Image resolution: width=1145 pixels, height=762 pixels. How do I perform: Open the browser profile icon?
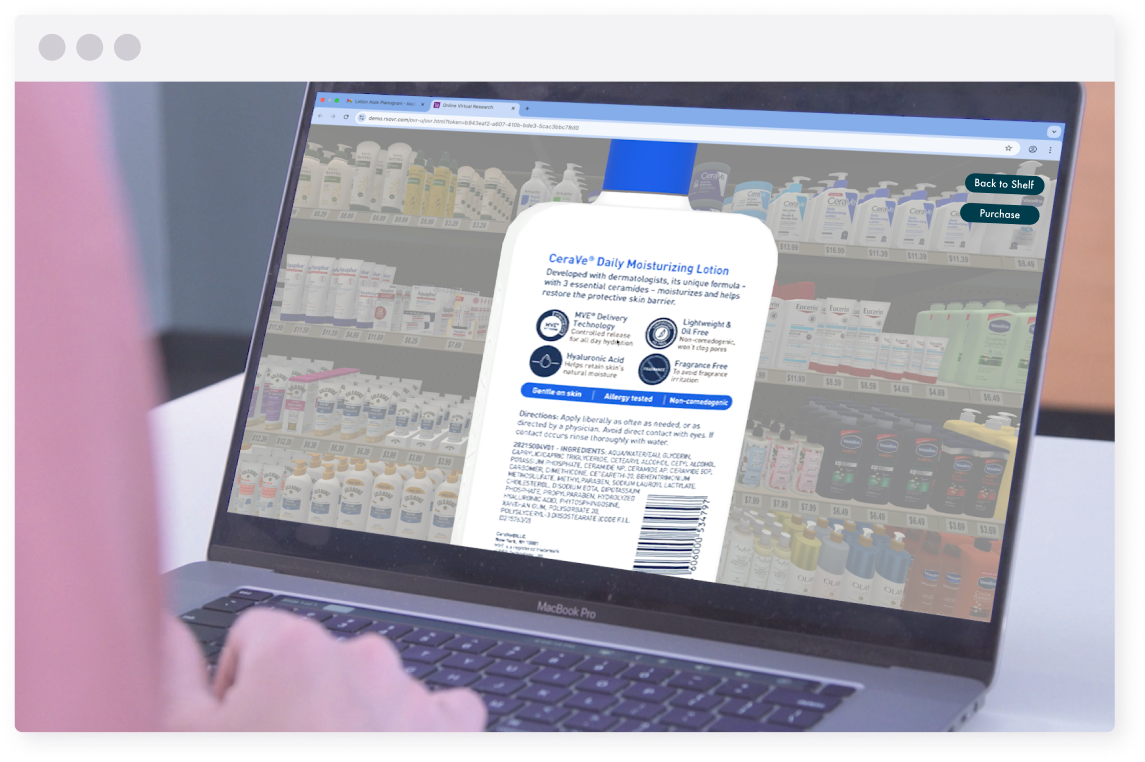tap(1032, 149)
